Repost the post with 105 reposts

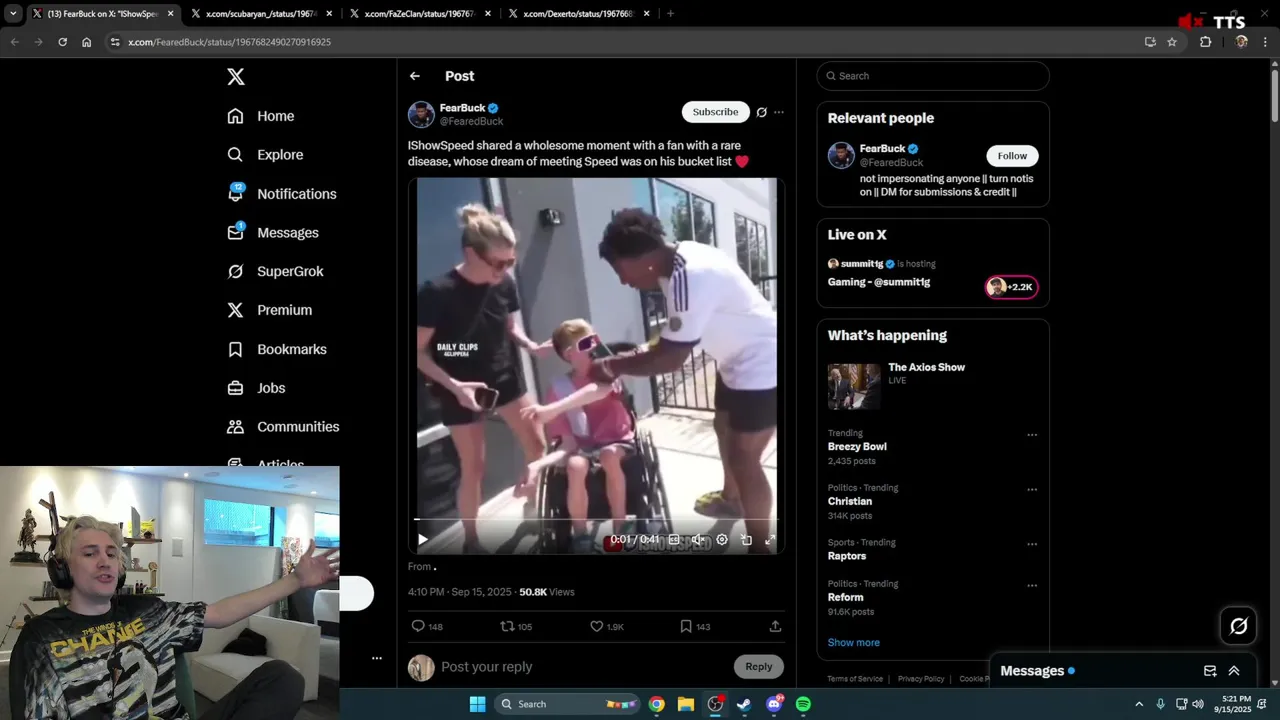516,626
